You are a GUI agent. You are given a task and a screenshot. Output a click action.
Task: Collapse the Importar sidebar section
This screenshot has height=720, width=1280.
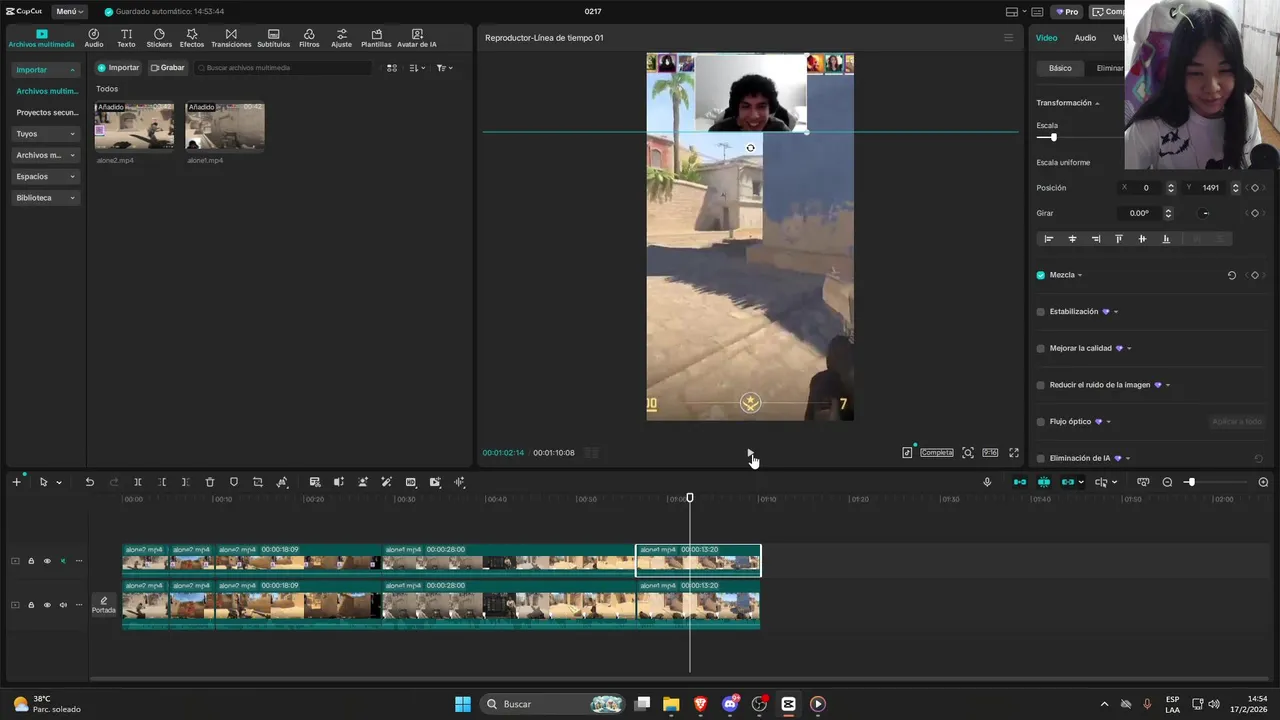pos(45,70)
